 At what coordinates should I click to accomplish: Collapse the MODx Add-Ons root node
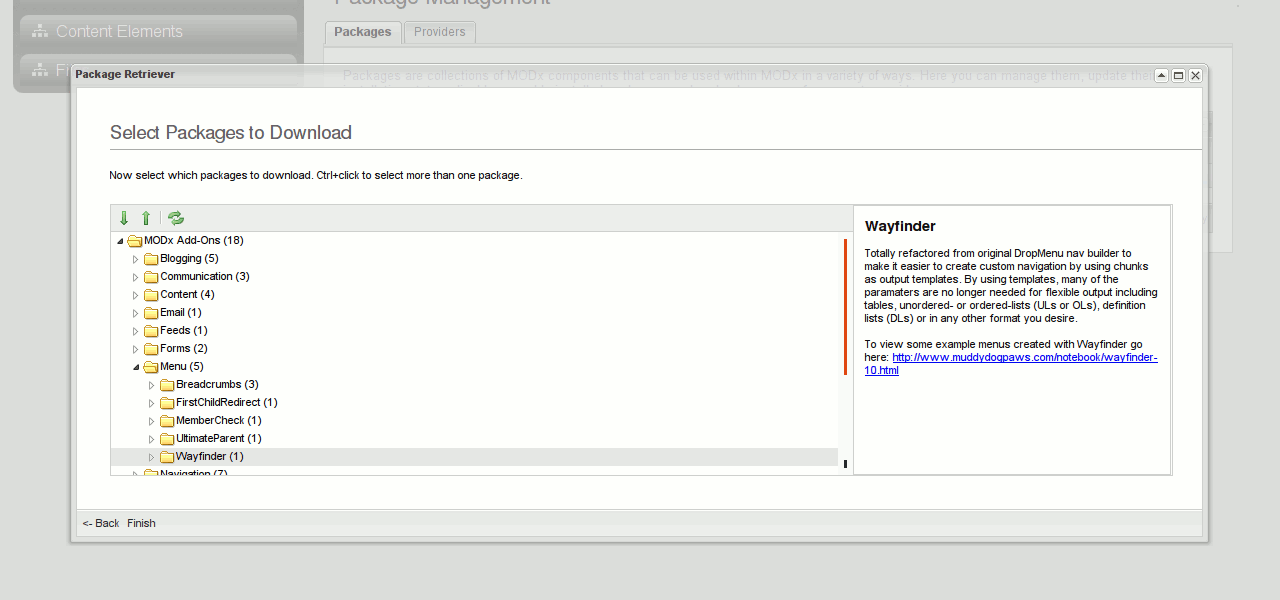[121, 241]
